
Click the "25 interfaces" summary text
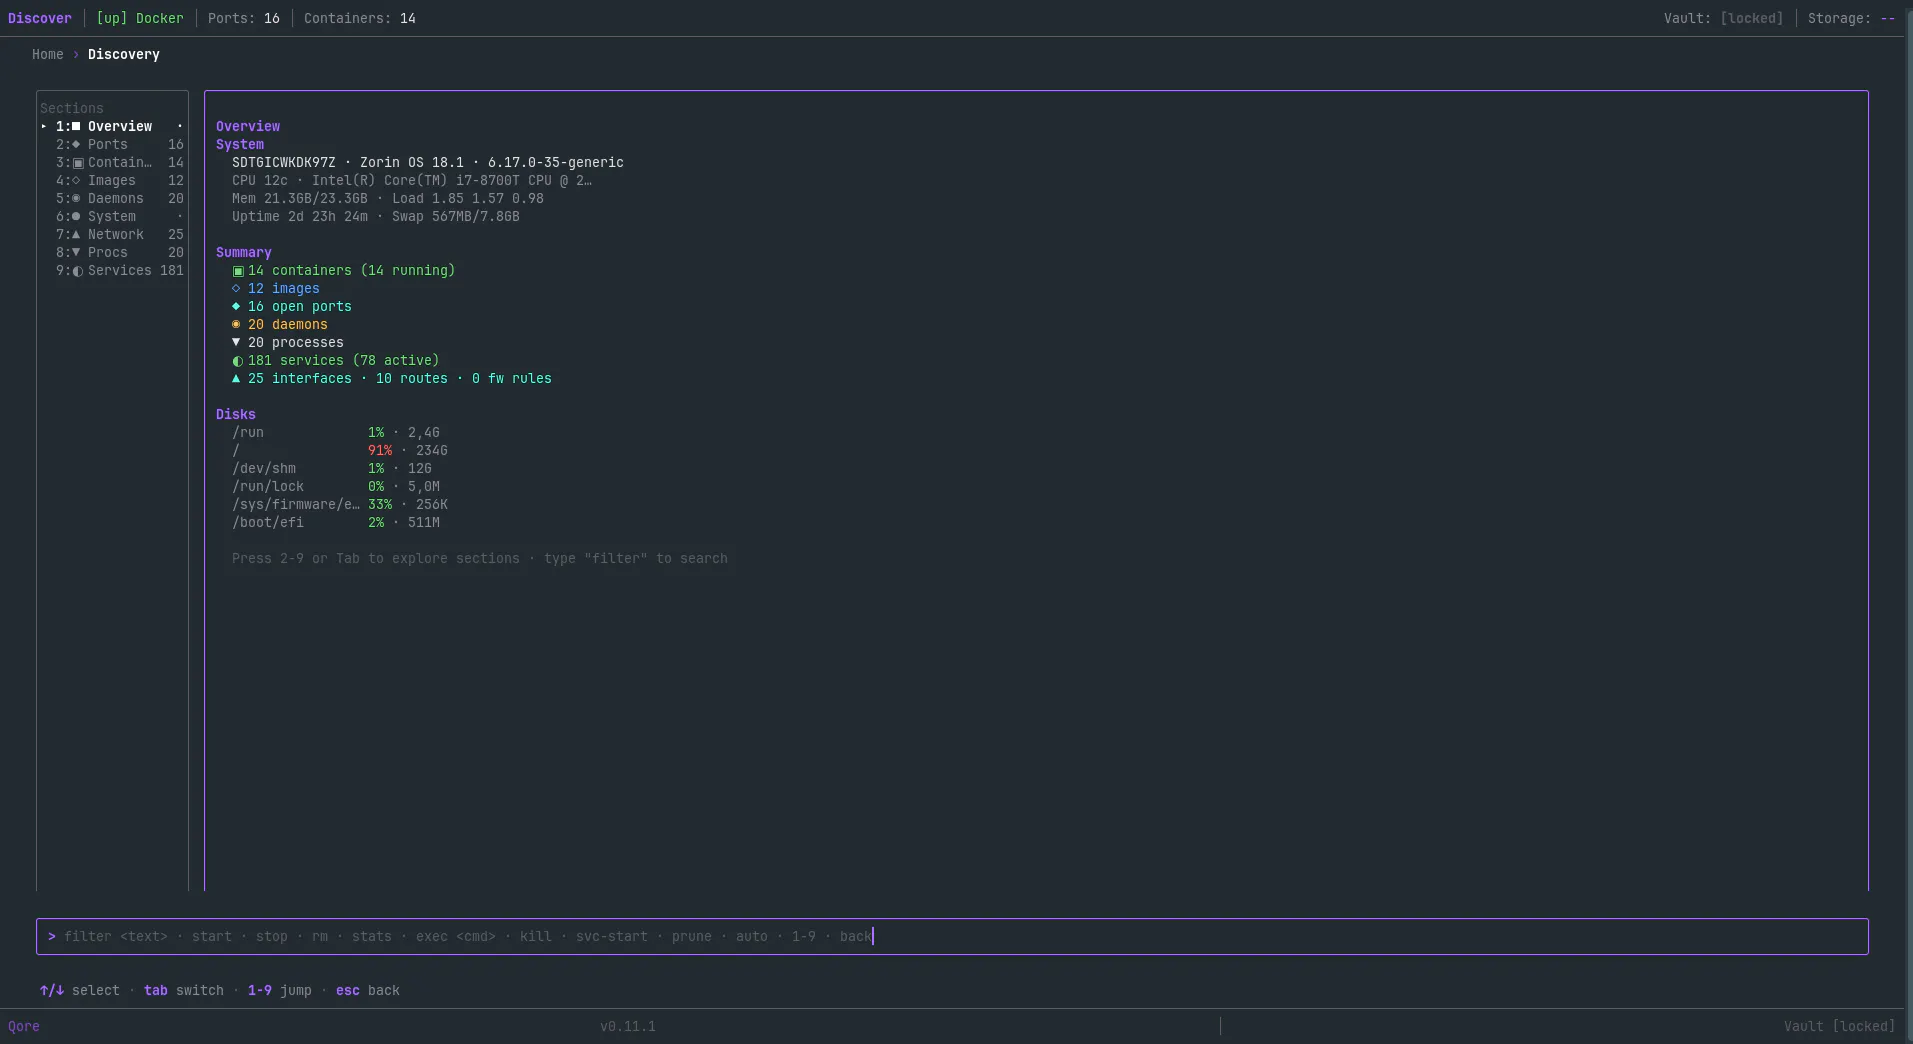tap(300, 378)
